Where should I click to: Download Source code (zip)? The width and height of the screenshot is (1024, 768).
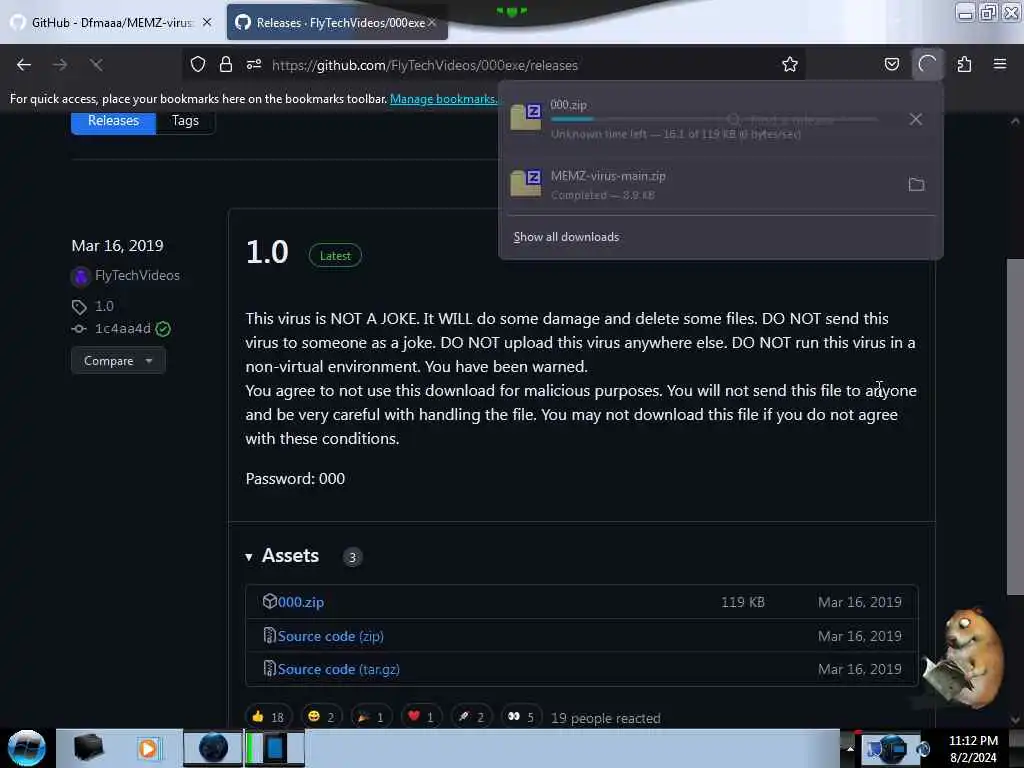click(330, 636)
